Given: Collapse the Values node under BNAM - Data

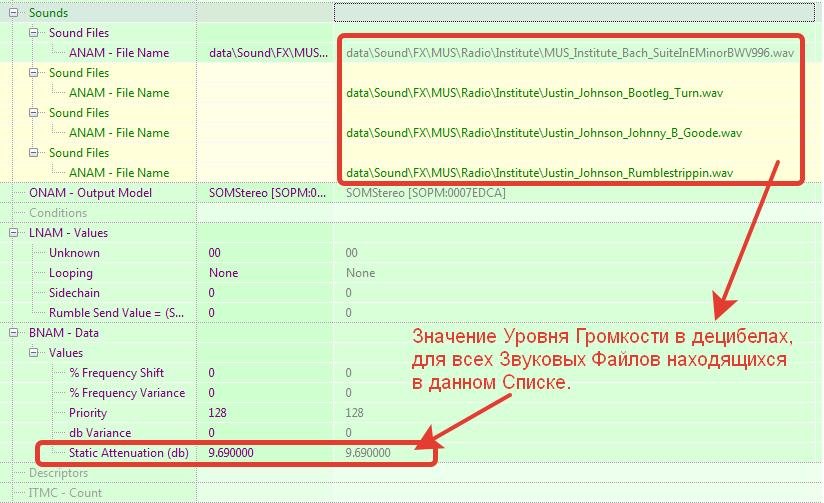Looking at the screenshot, I should coord(34,353).
